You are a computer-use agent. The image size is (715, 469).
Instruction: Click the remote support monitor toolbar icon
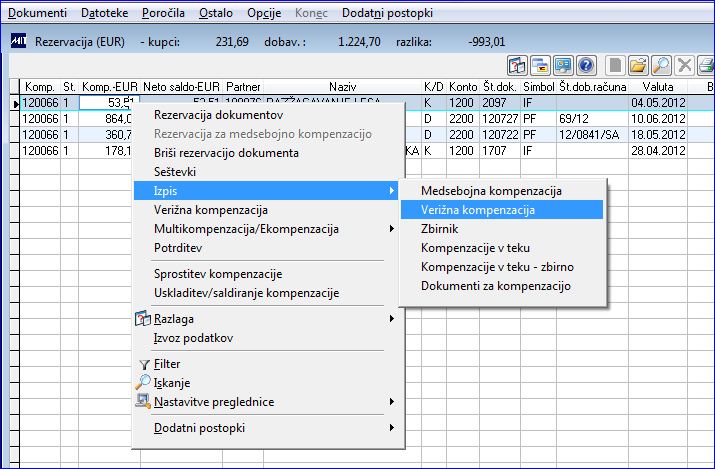tap(563, 66)
